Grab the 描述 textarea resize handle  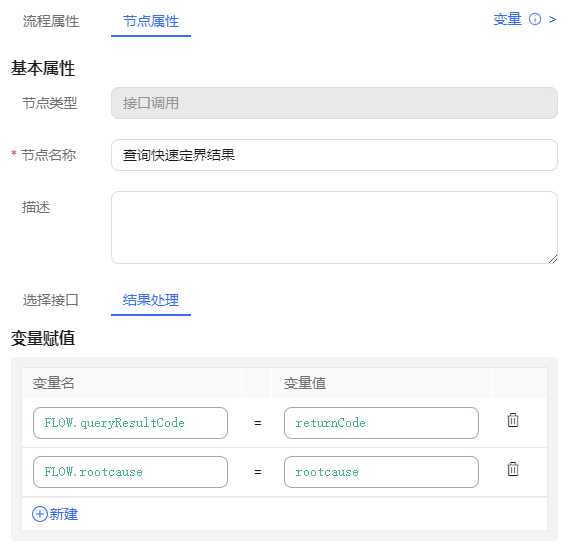pos(553,259)
